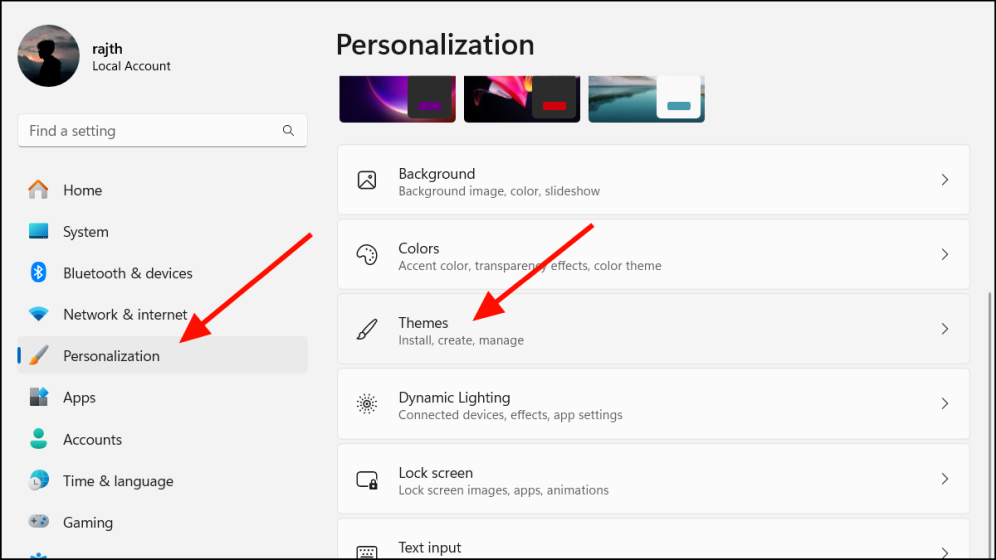Click the Bluetooth symbol icon in sidebar
Image resolution: width=996 pixels, height=560 pixels.
click(38, 273)
